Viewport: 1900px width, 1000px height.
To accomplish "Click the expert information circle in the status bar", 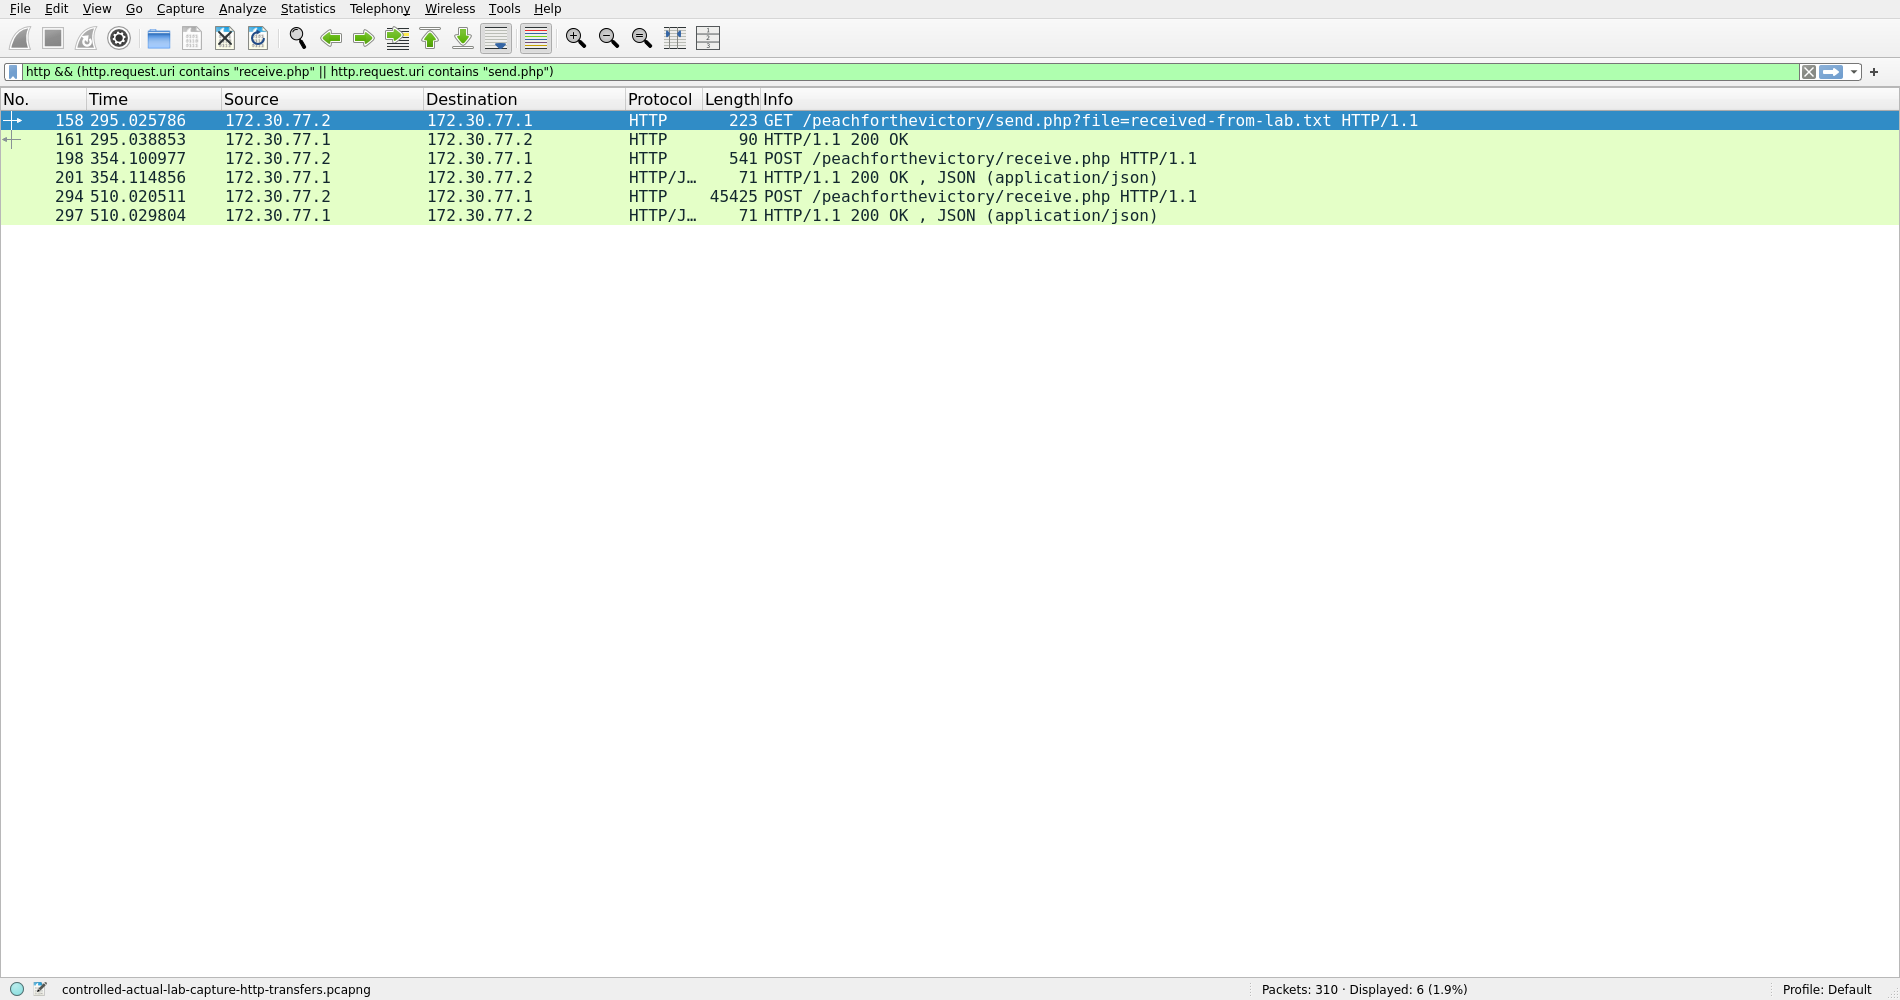I will (17, 989).
